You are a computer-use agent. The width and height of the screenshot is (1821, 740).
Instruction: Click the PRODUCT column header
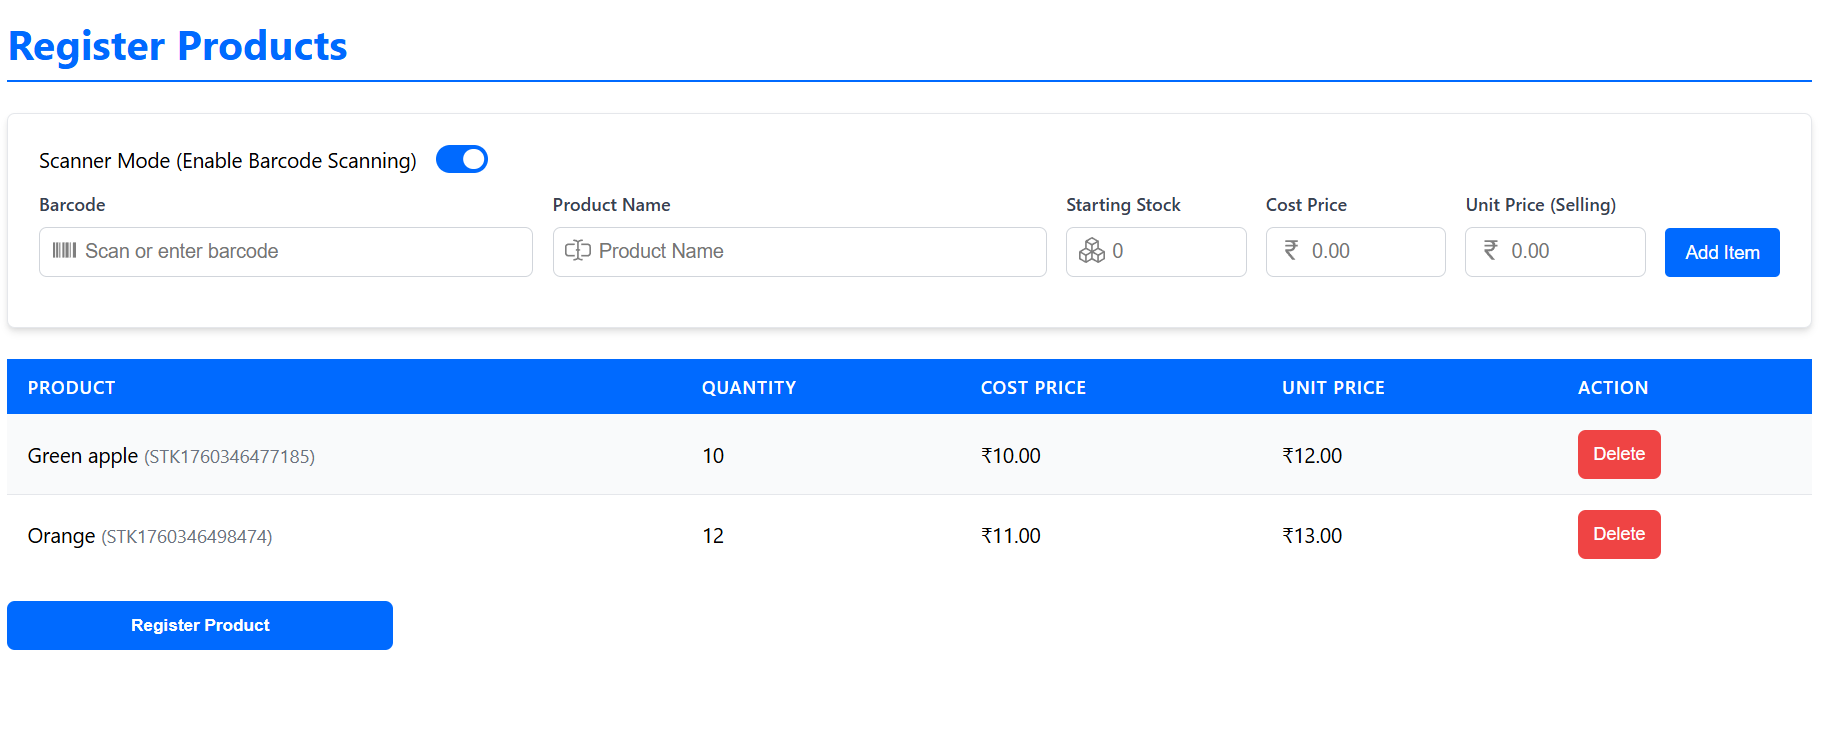point(72,388)
